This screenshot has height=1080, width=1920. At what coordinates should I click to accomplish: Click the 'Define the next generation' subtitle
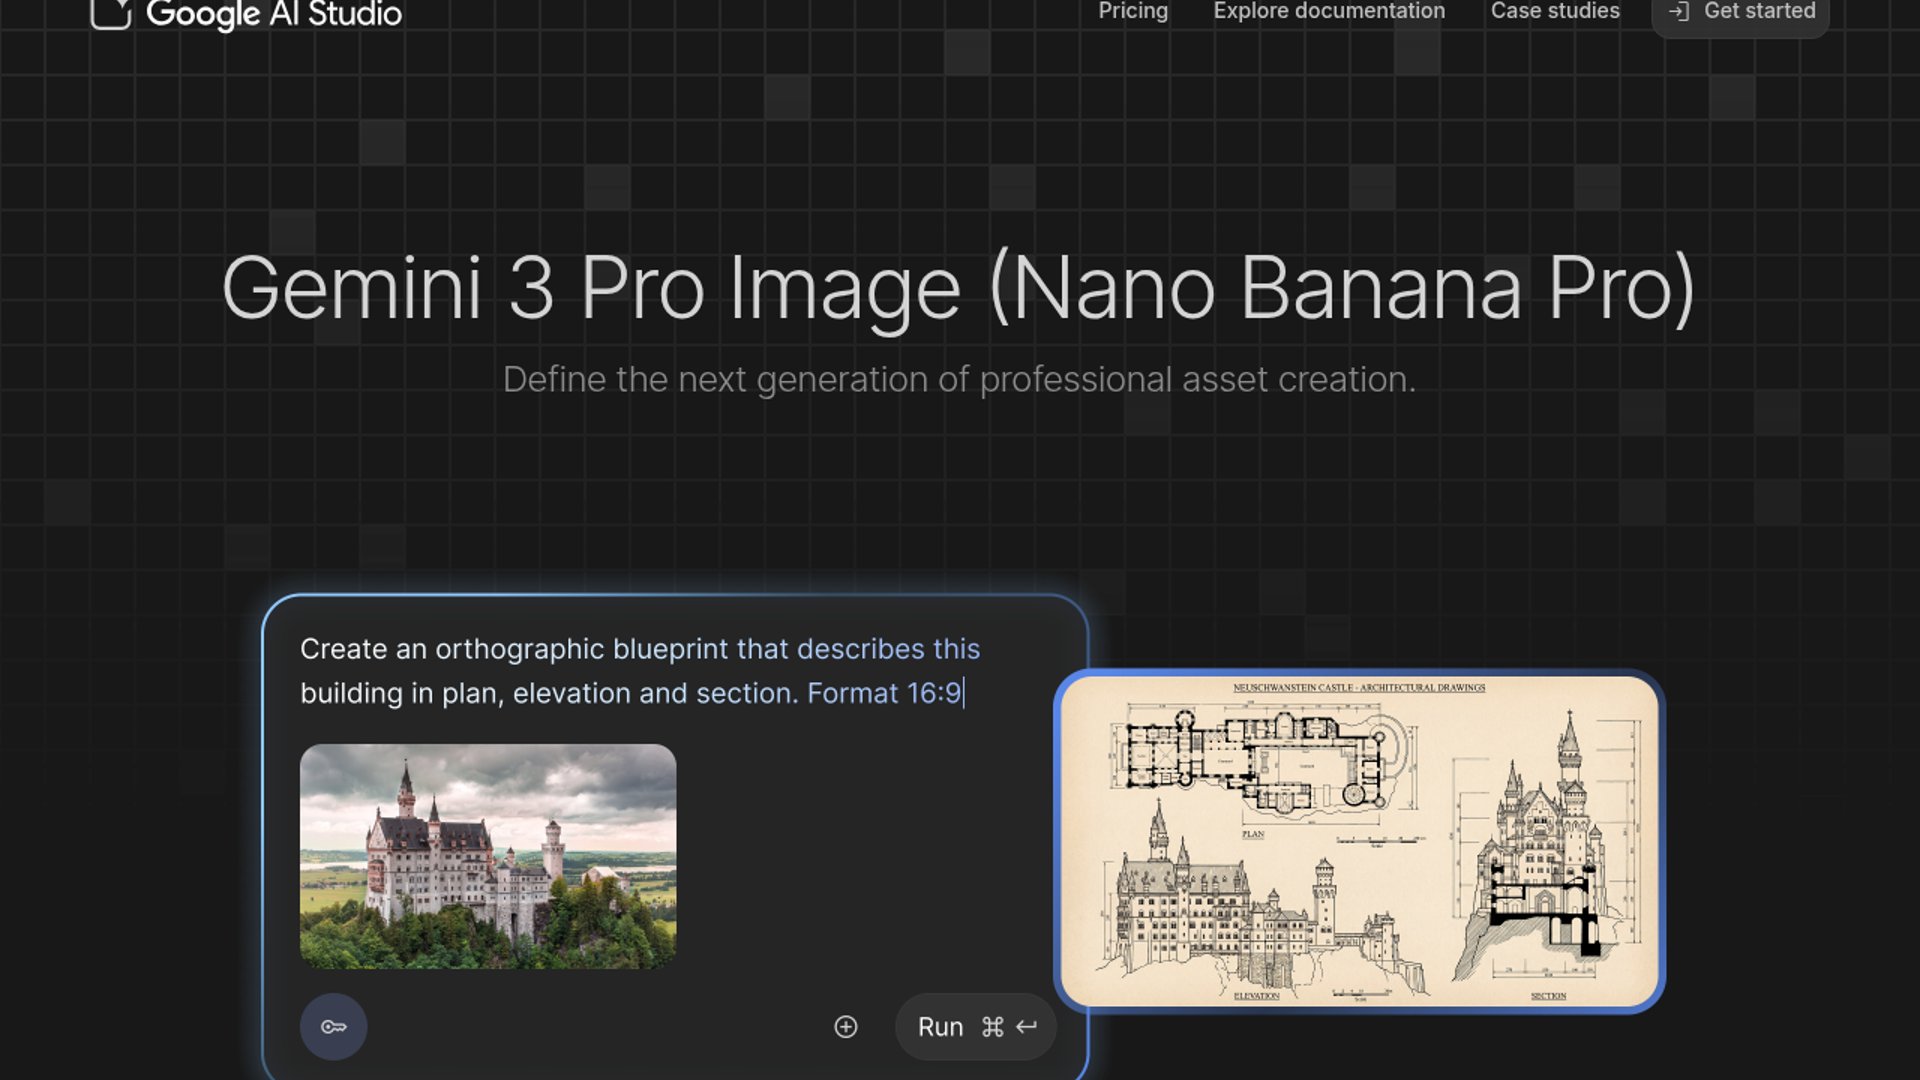tap(958, 380)
